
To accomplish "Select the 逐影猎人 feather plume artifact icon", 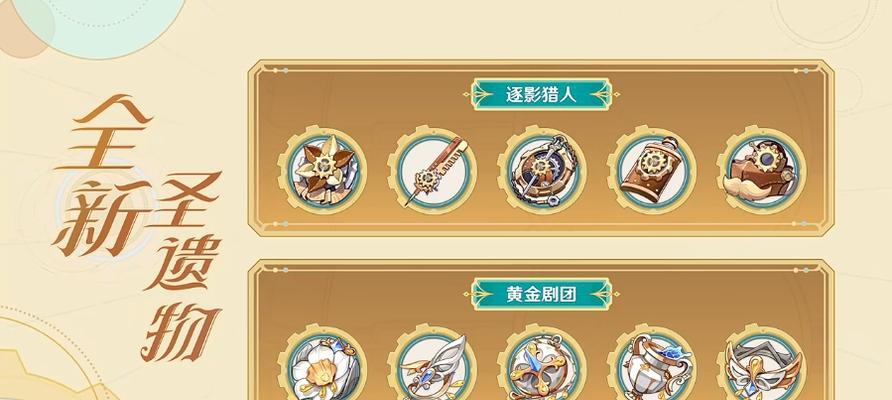I will pos(432,170).
